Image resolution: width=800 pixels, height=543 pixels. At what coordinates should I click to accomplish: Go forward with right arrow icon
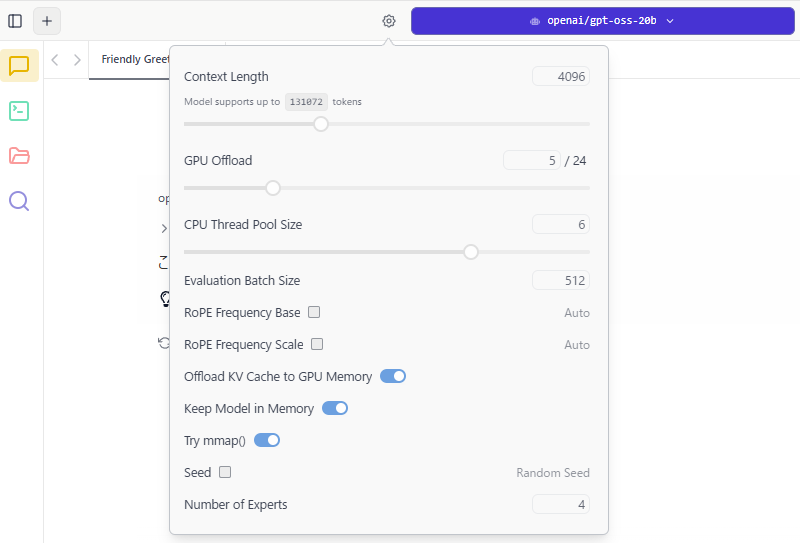(77, 60)
